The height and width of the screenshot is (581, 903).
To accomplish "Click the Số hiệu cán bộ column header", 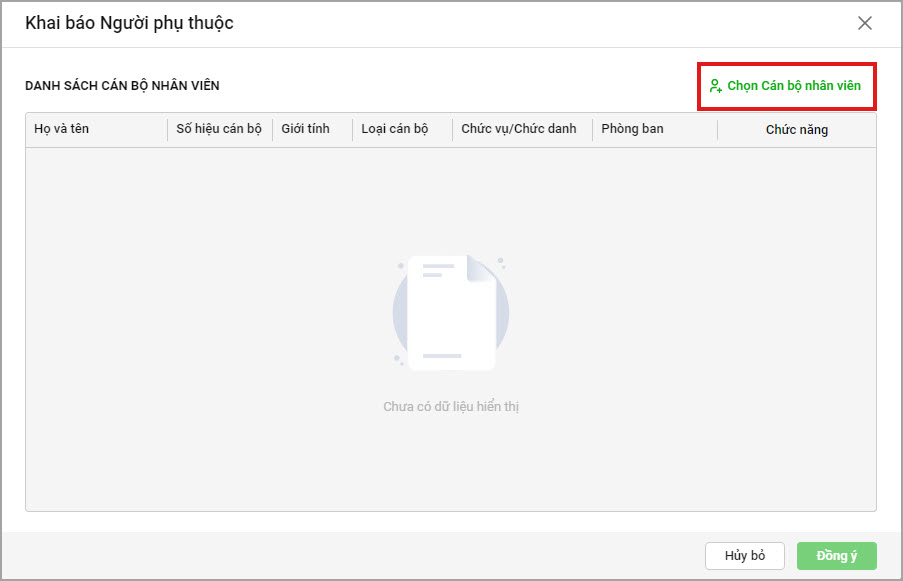I will click(219, 129).
